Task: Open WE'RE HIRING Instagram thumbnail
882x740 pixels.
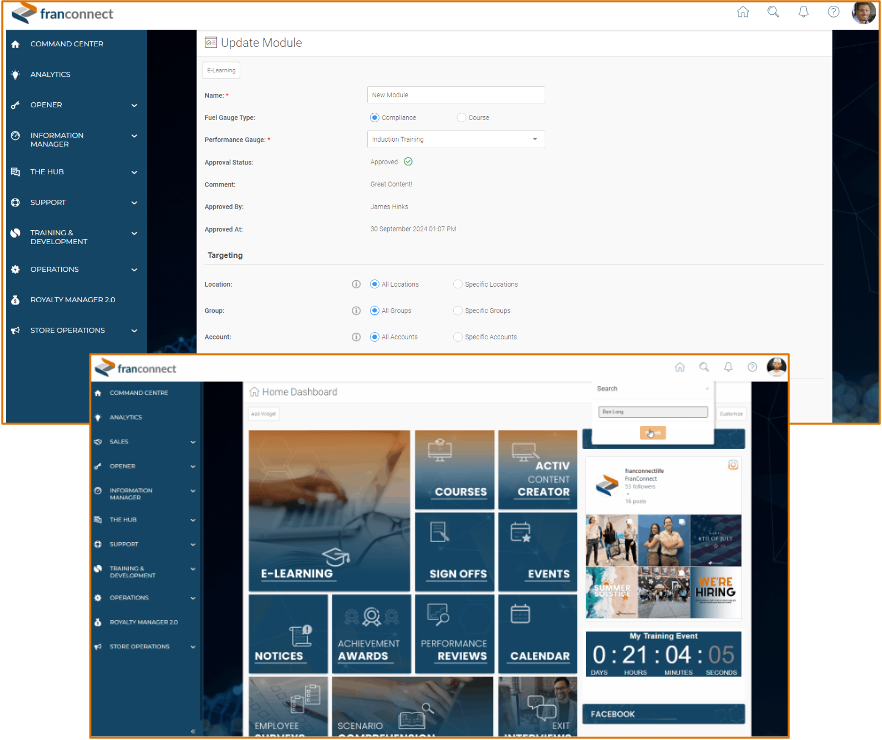Action: pyautogui.click(x=716, y=593)
